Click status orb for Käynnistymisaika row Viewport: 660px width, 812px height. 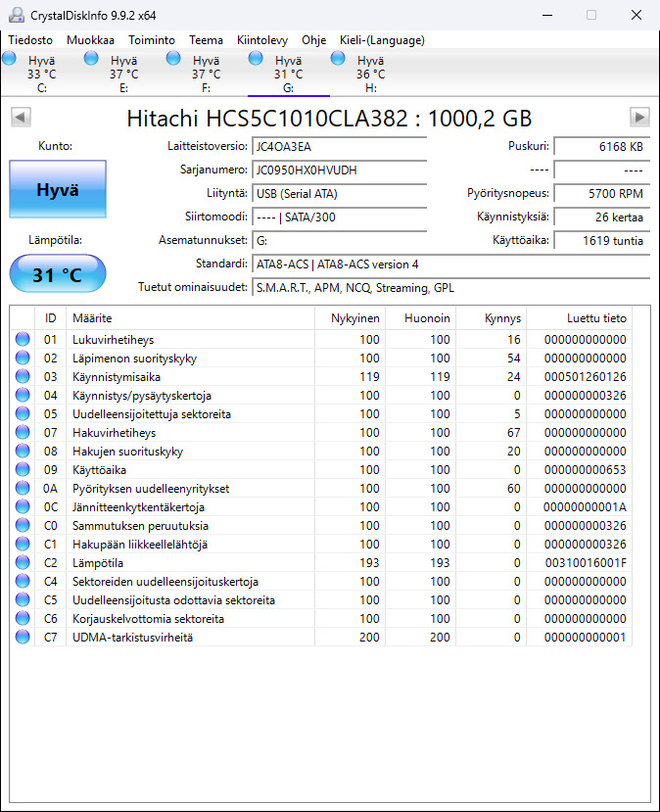coord(23,376)
